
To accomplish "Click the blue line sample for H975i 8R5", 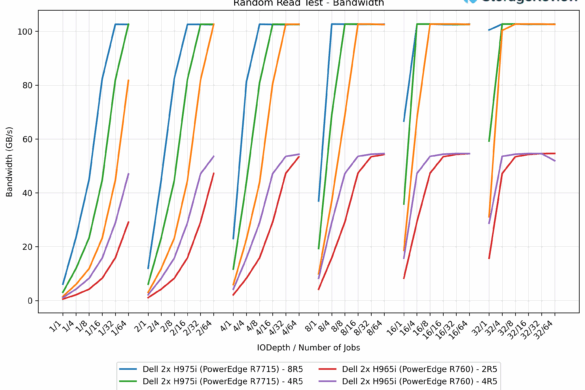I will click(128, 369).
